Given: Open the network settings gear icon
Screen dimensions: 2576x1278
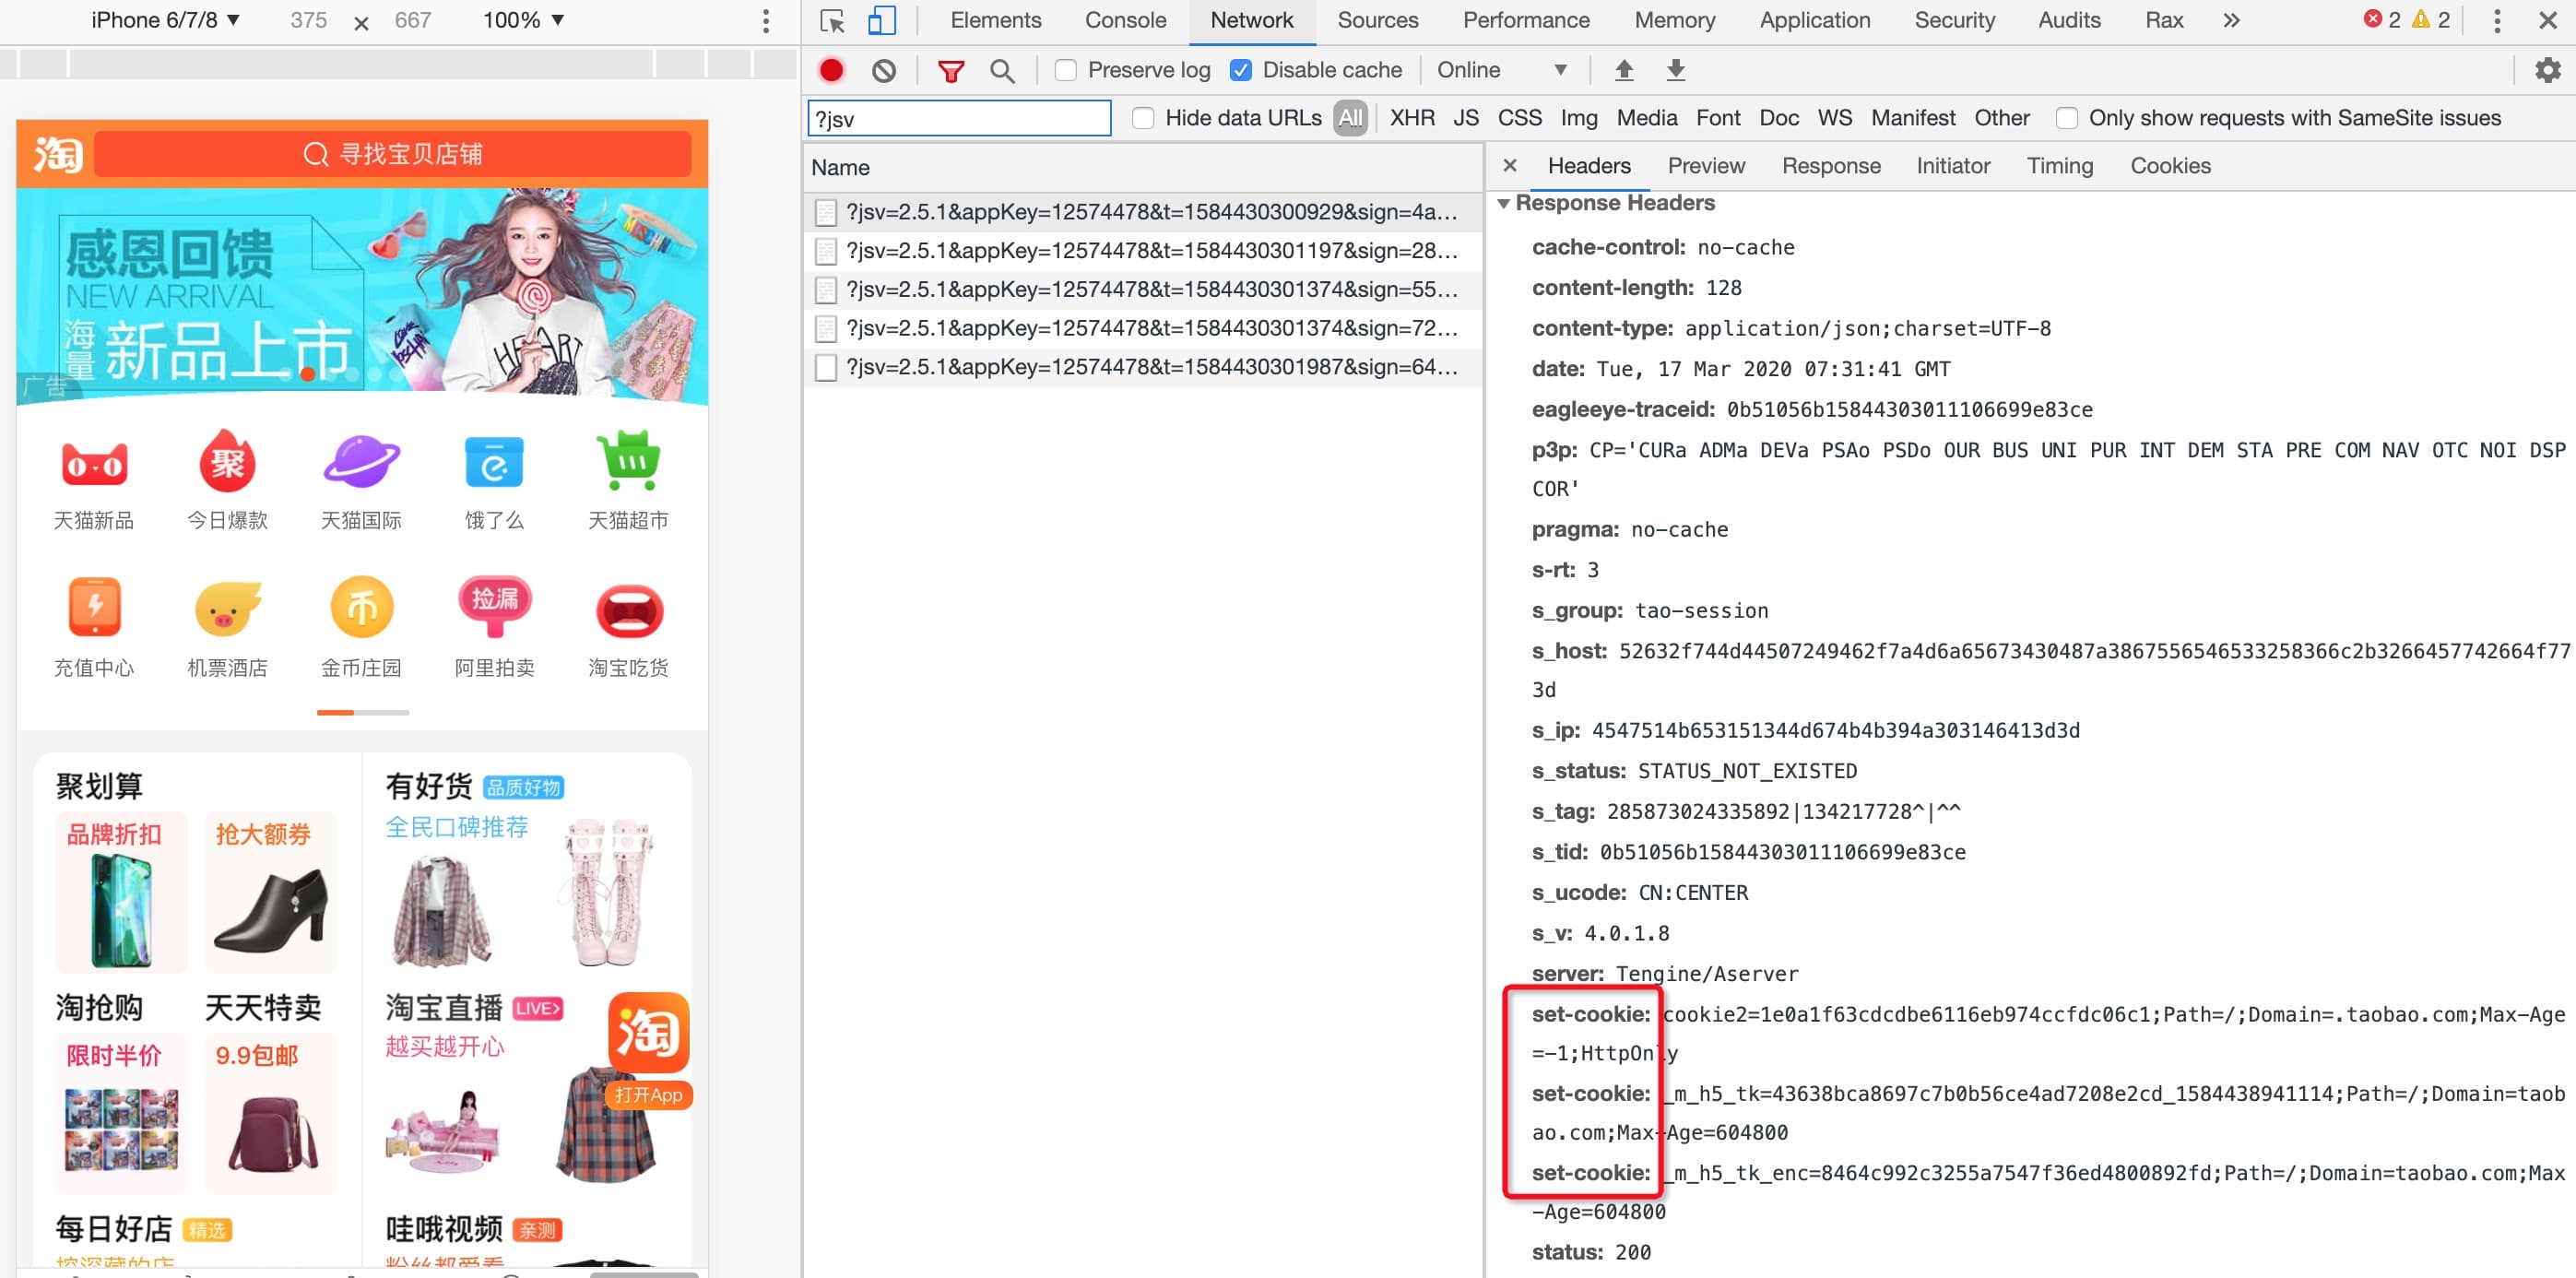Looking at the screenshot, I should click(x=2547, y=70).
